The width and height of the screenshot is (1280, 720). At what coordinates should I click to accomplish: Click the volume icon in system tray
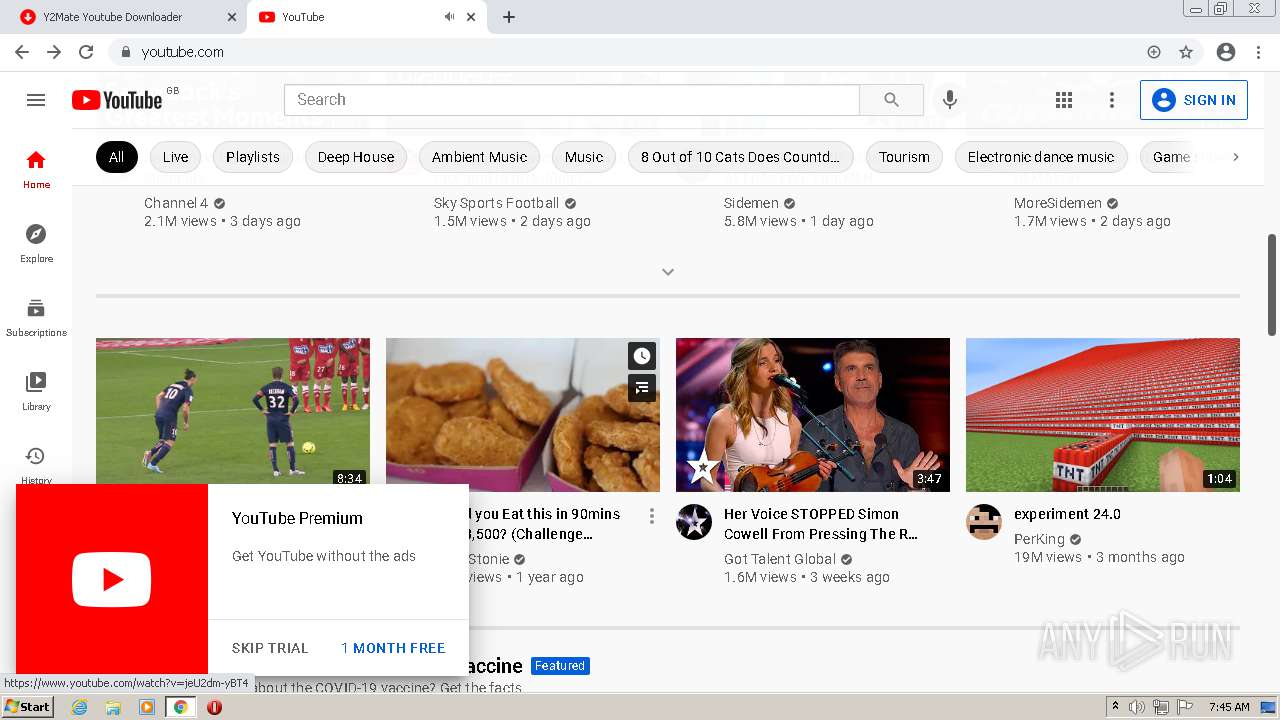coord(1137,707)
